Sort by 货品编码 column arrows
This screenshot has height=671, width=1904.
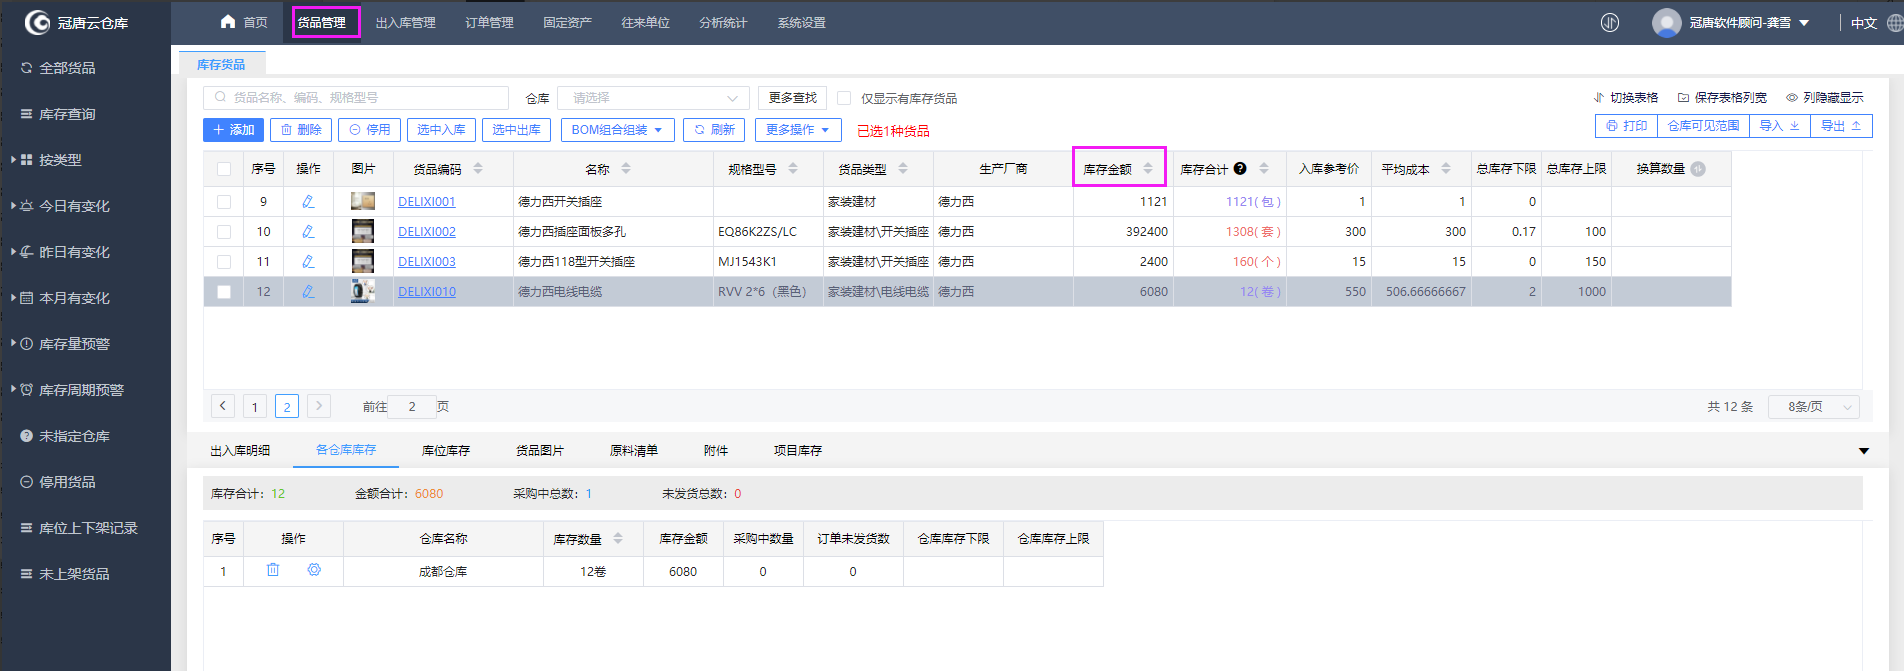point(478,169)
